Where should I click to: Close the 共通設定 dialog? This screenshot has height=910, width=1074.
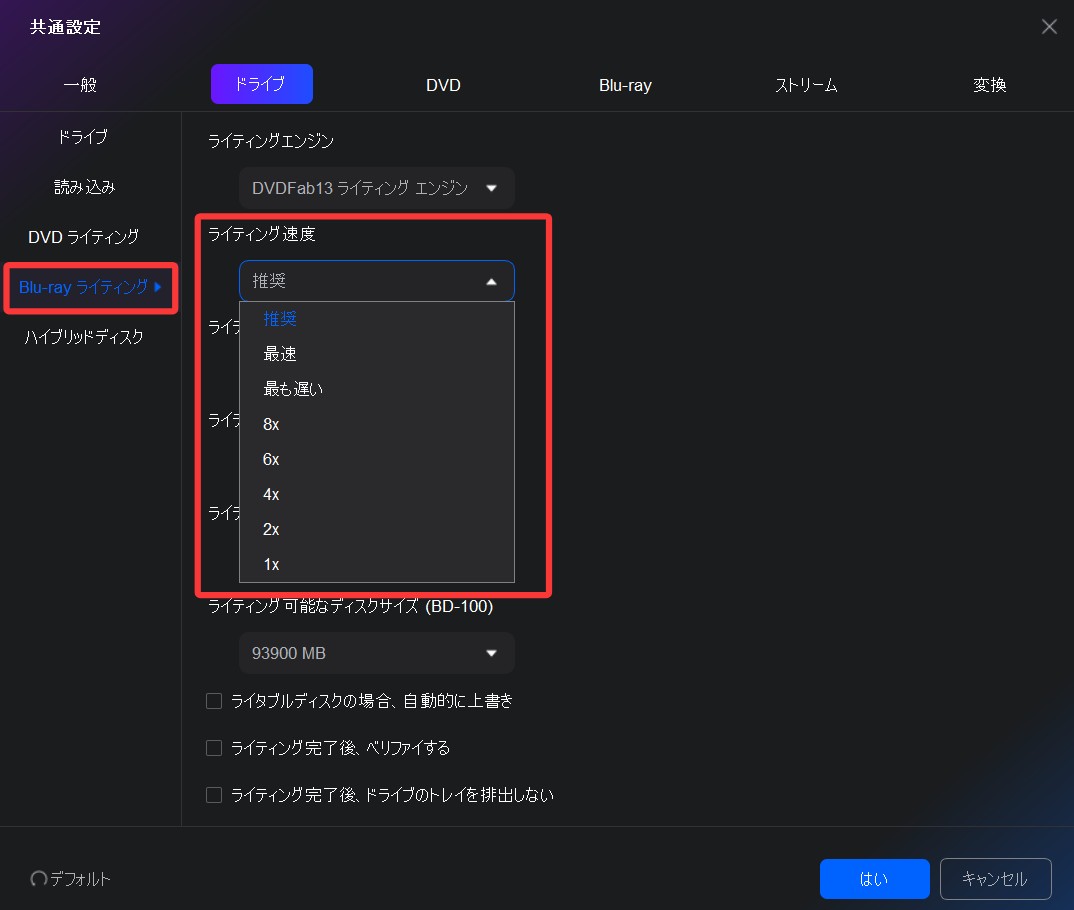pos(1049,26)
